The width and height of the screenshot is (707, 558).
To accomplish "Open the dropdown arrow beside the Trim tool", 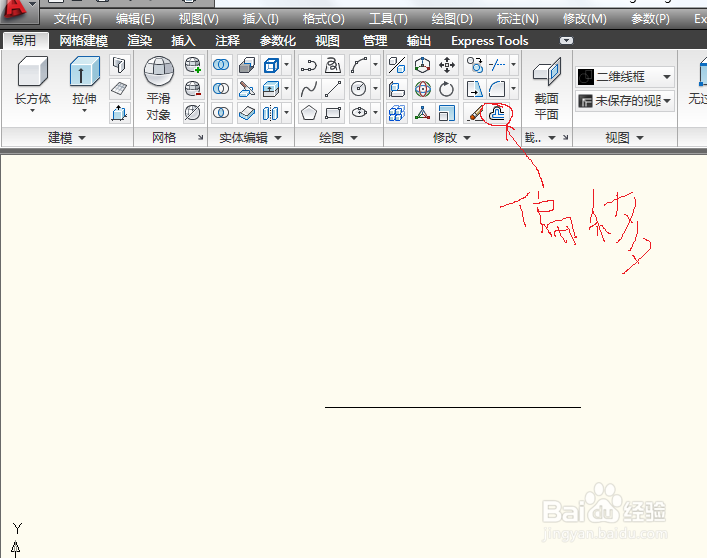I will [x=513, y=65].
